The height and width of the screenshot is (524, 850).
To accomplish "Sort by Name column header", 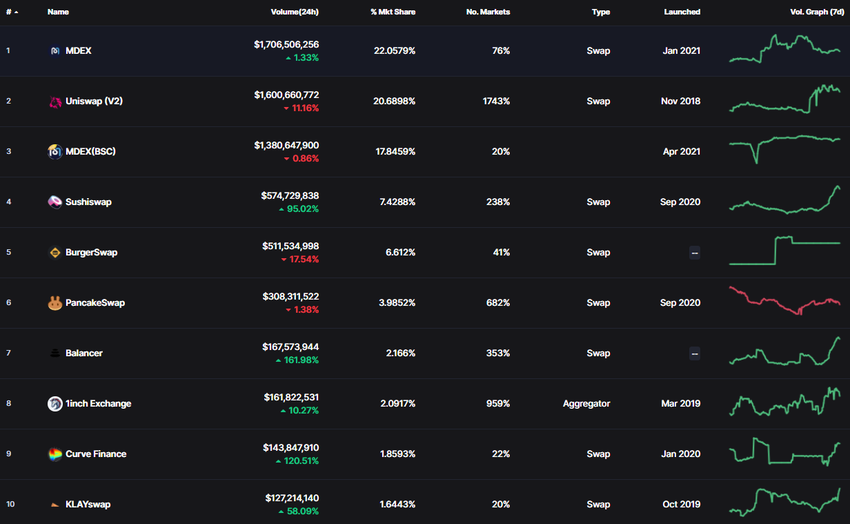I will click(58, 12).
